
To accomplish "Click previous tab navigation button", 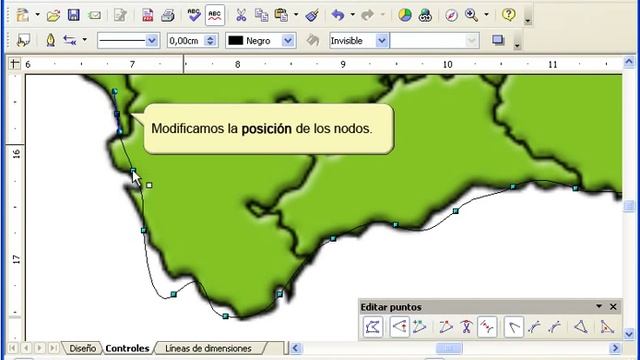I will coord(26,348).
